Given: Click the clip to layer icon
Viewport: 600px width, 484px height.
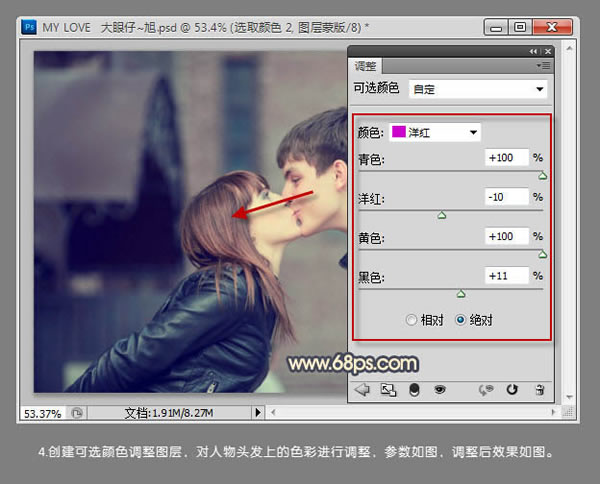Looking at the screenshot, I should [414, 390].
